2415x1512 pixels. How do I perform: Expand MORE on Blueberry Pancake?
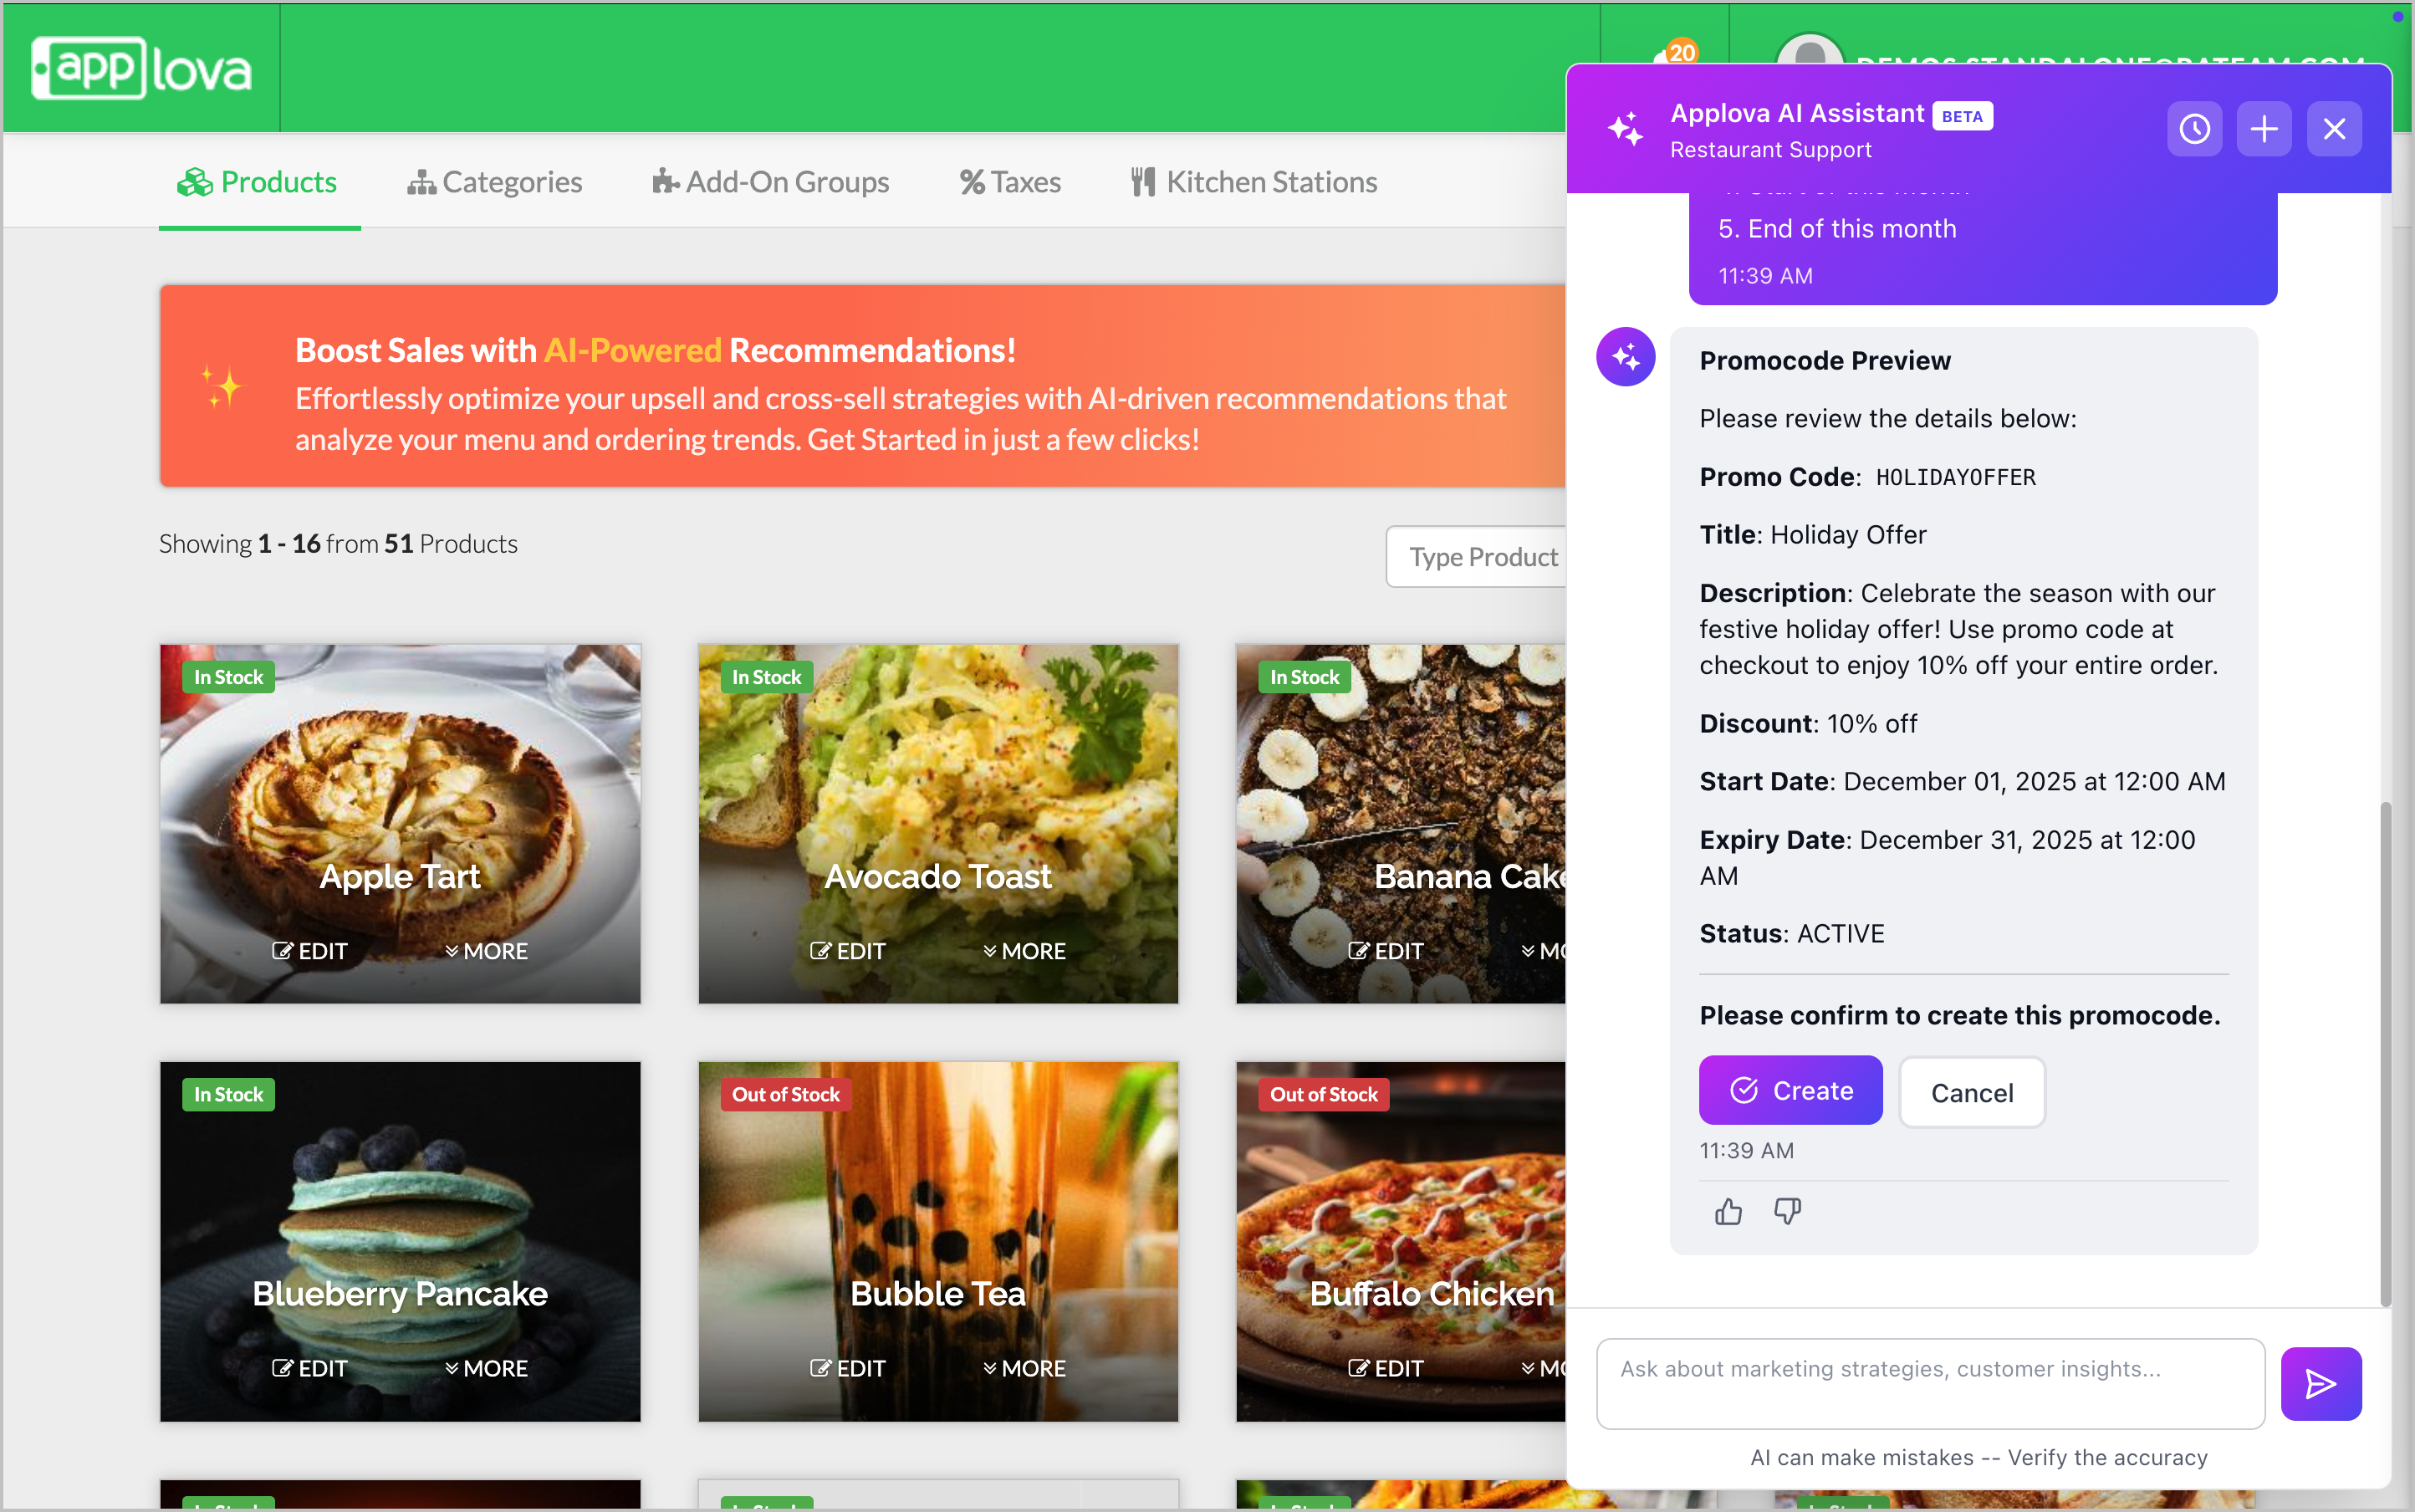pos(486,1368)
